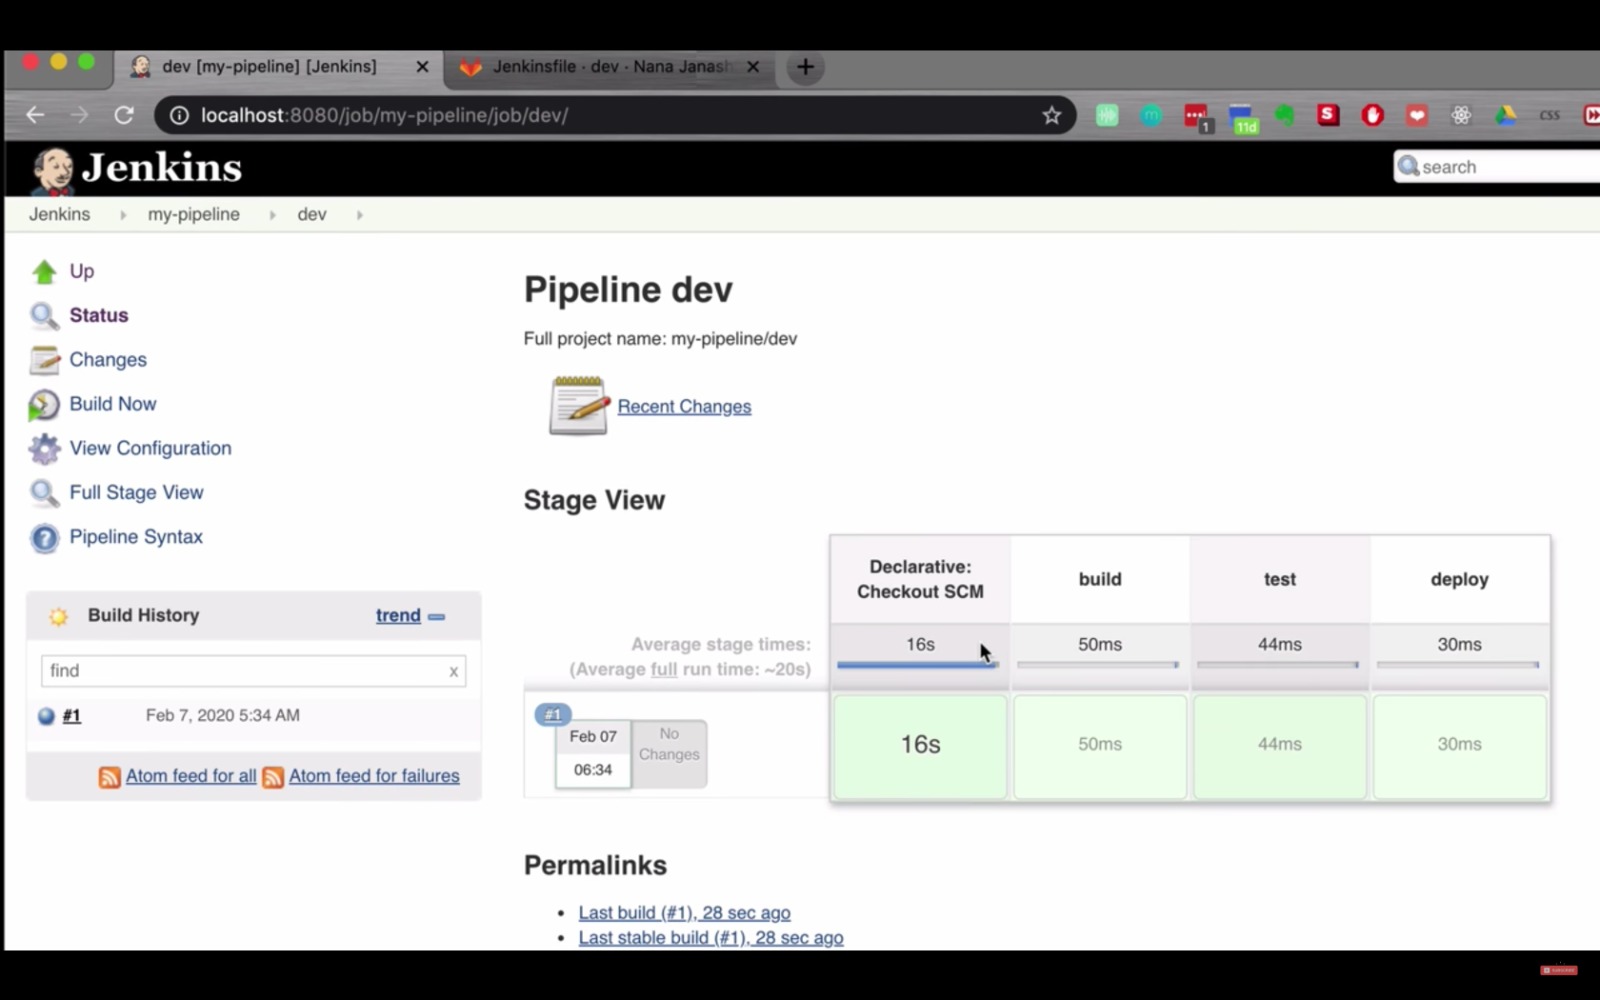This screenshot has height=1000, width=1600.
Task: Expand the dev breadcrumb dropdown arrow
Action: (359, 215)
